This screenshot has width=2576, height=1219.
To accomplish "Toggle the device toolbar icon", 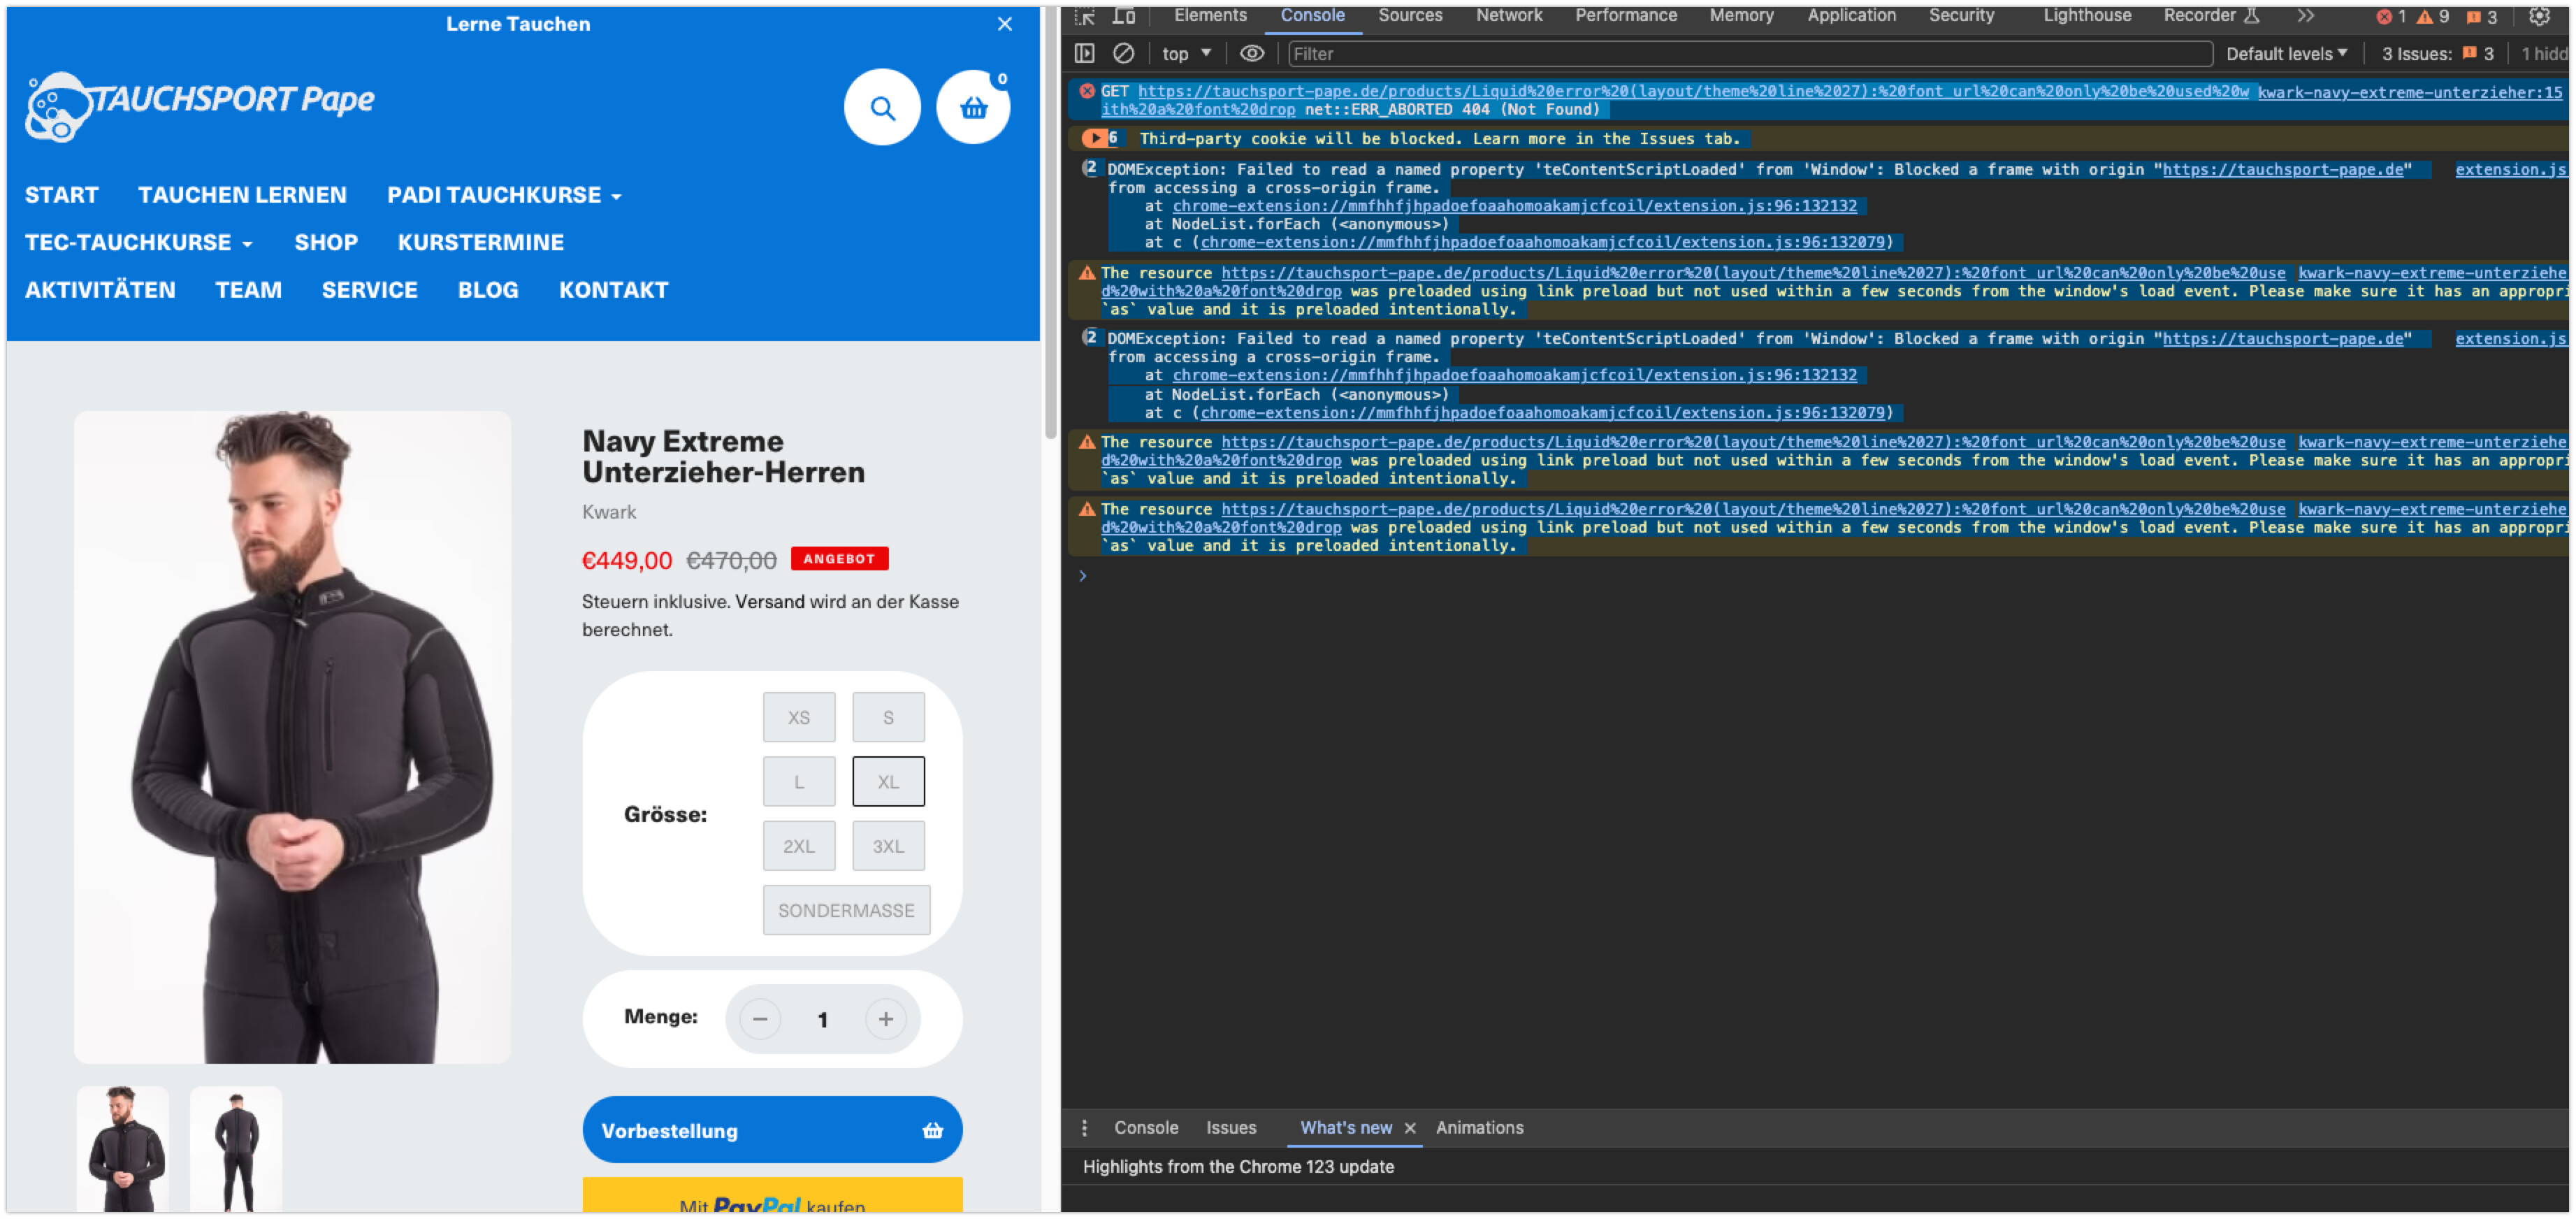I will pyautogui.click(x=1125, y=16).
